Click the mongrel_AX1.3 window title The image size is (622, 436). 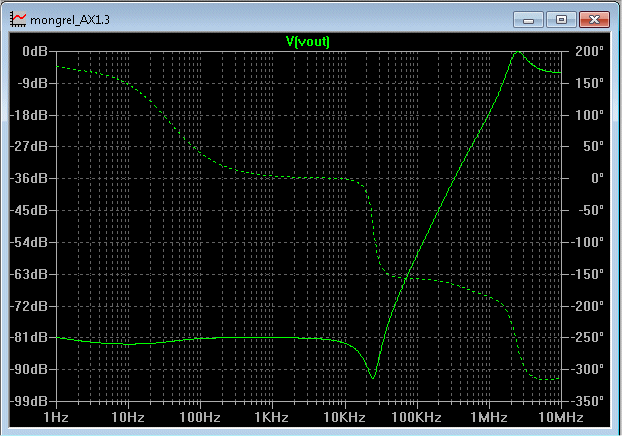tap(70, 20)
